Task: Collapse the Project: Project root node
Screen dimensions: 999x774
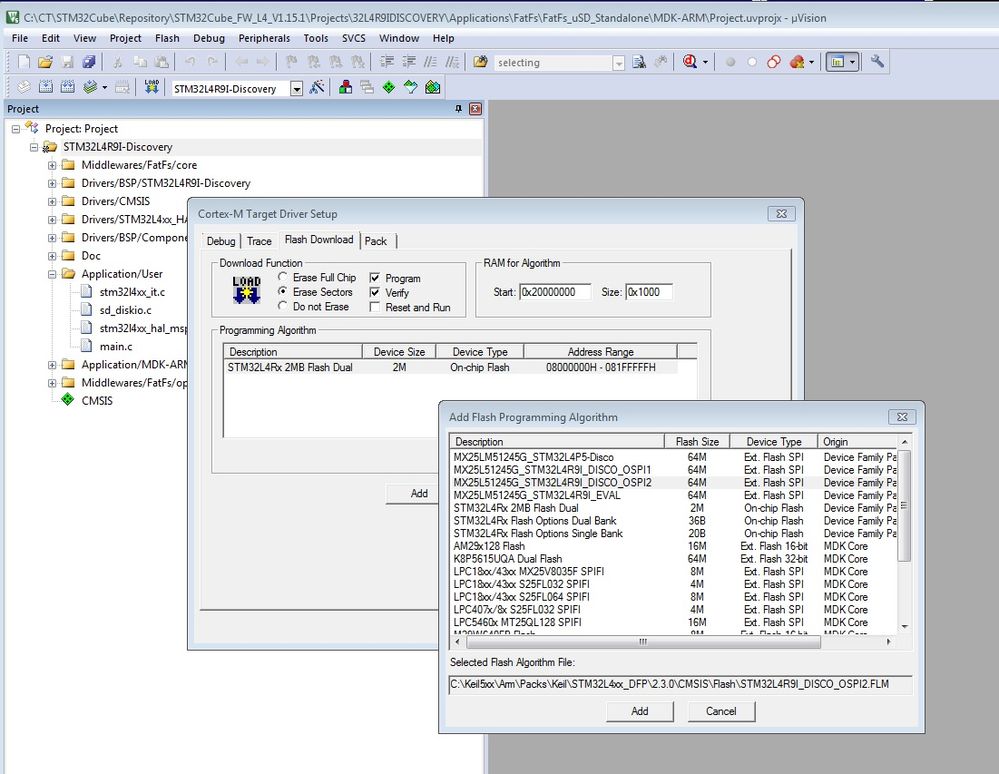Action: tap(16, 129)
